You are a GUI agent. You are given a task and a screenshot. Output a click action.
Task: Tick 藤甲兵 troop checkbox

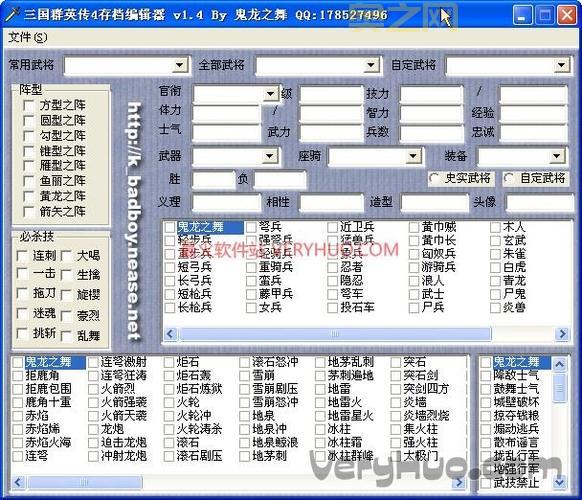pos(251,294)
